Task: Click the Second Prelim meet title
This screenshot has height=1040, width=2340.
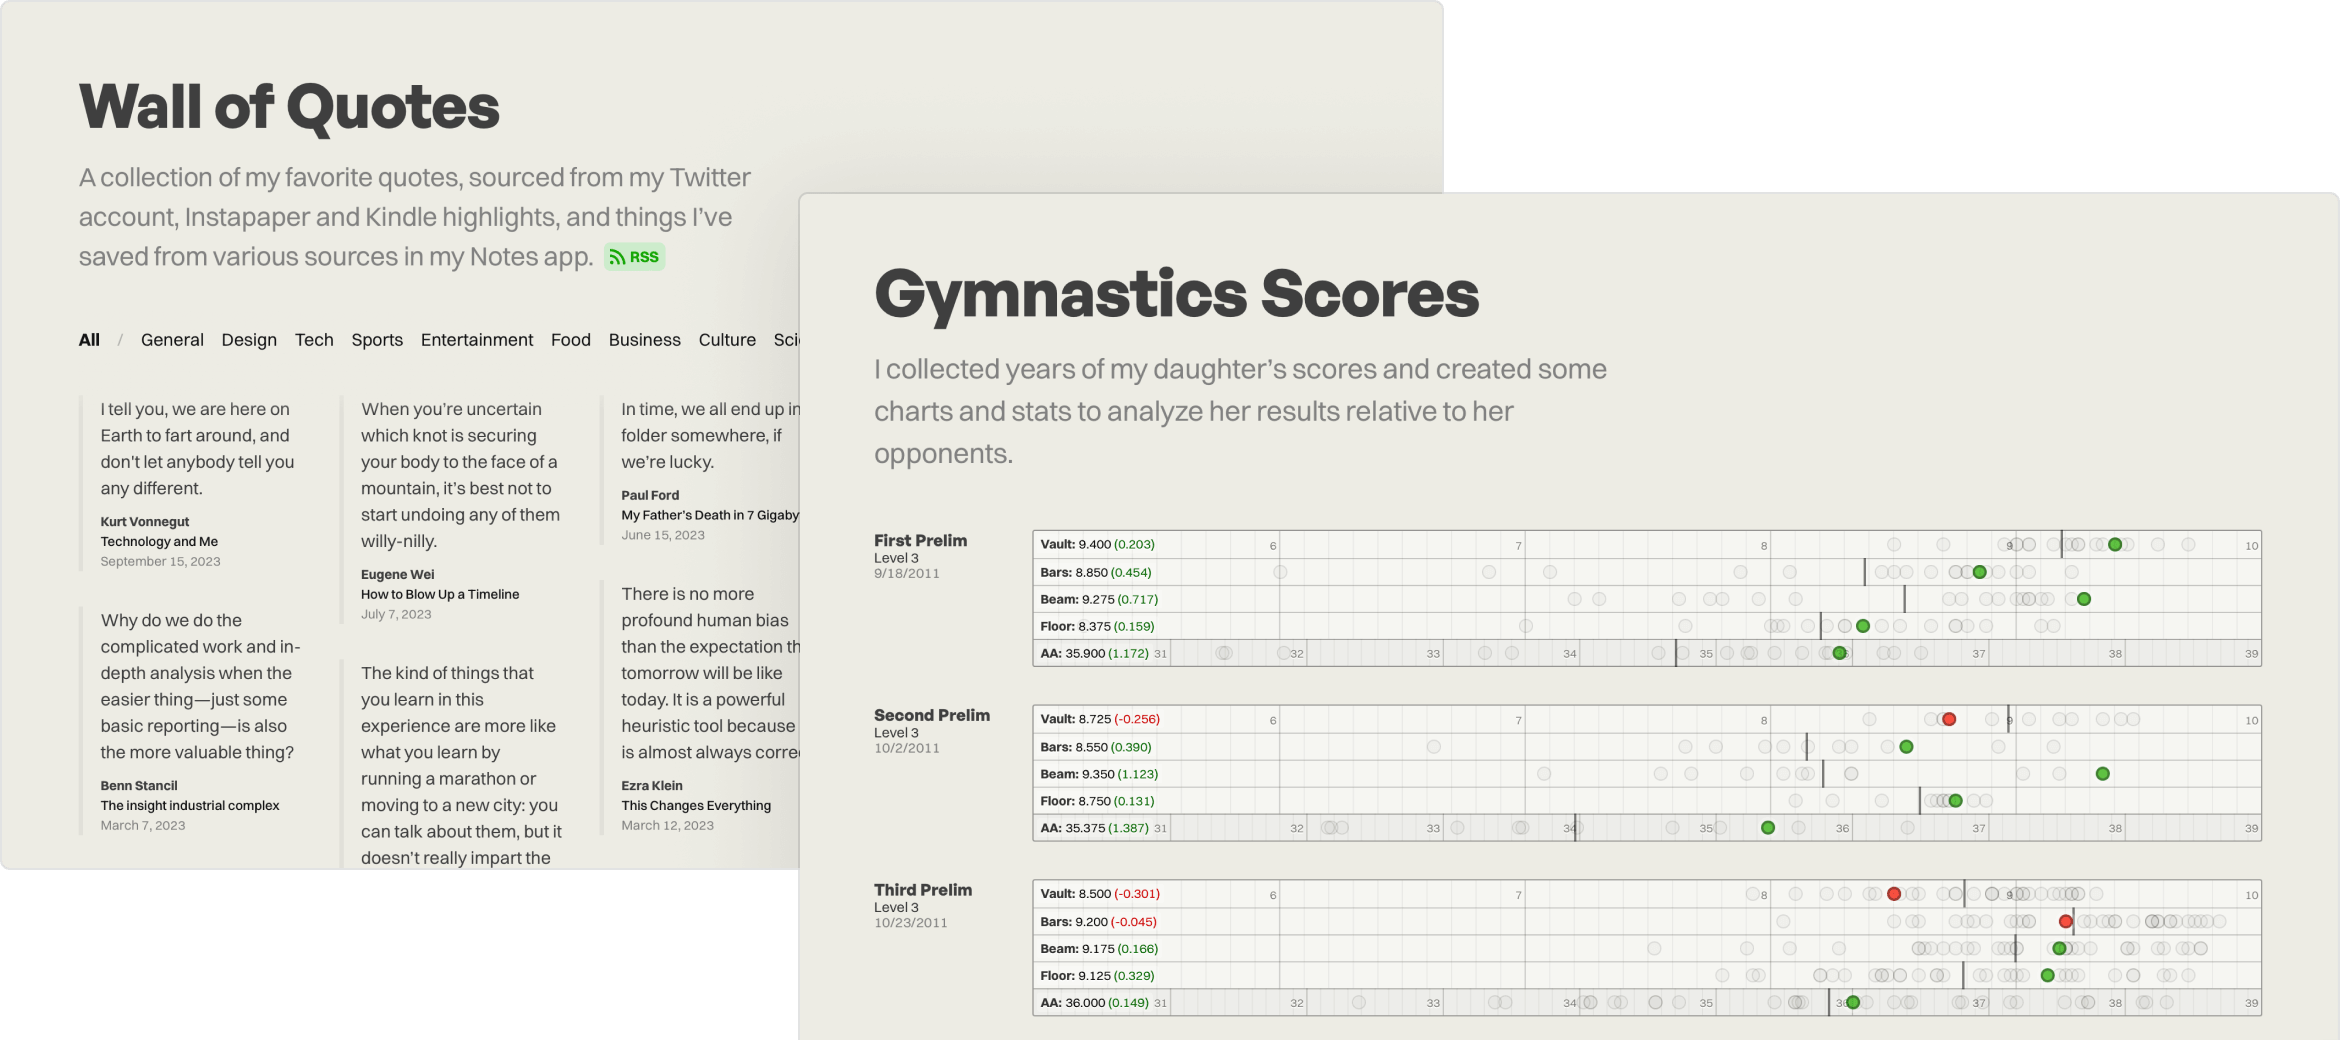Action: 932,716
